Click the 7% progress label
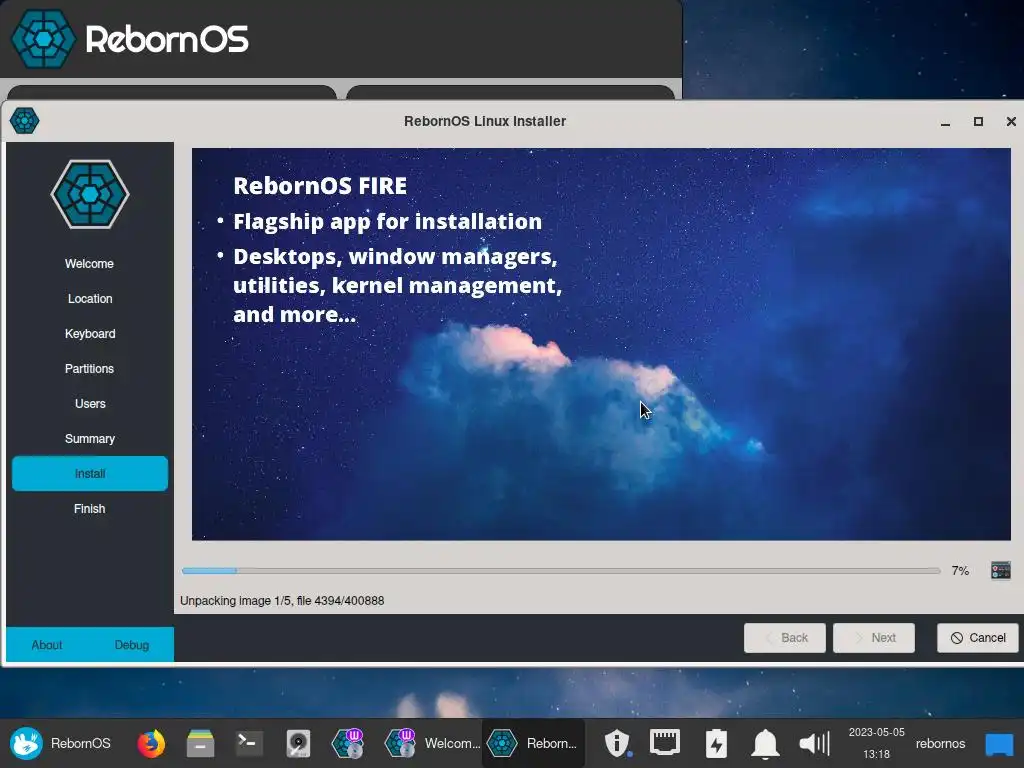 [960, 571]
